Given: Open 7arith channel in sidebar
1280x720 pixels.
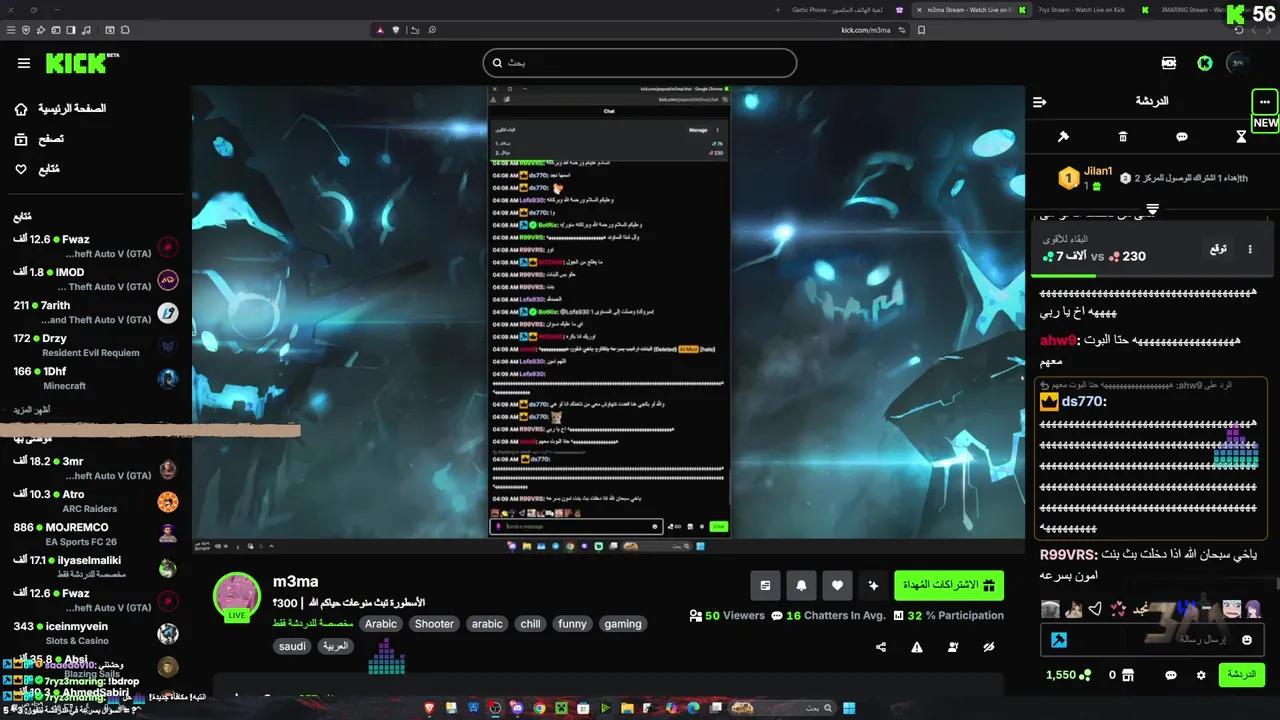Looking at the screenshot, I should coord(95,313).
